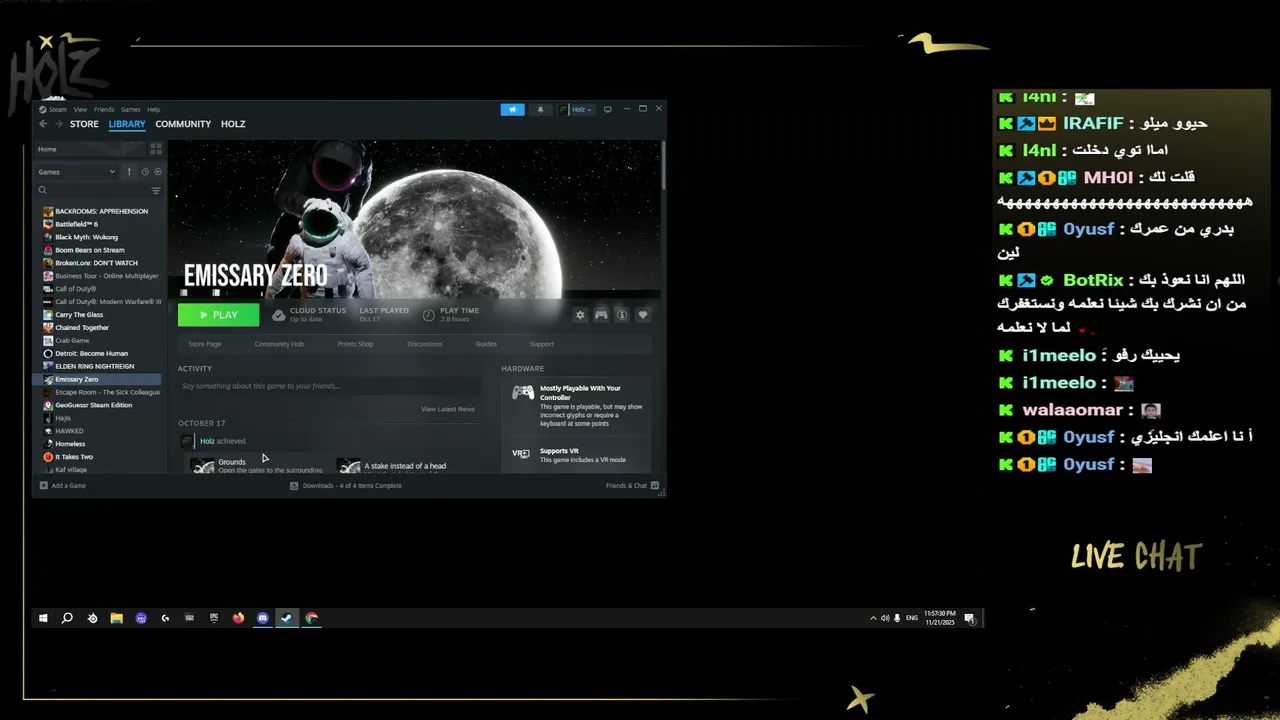
Task: Open controller layout icon for Emissary Zero
Action: pos(601,315)
